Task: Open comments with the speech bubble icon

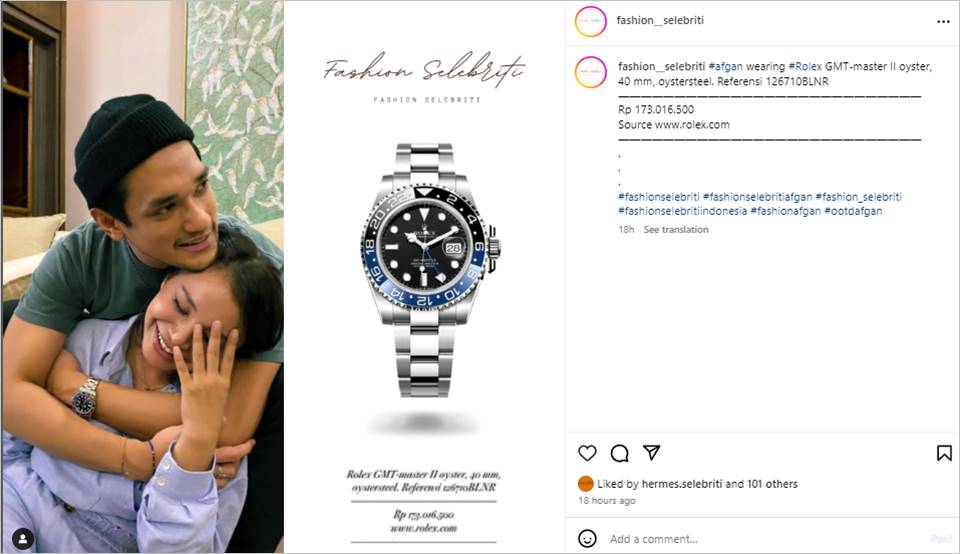Action: (620, 453)
